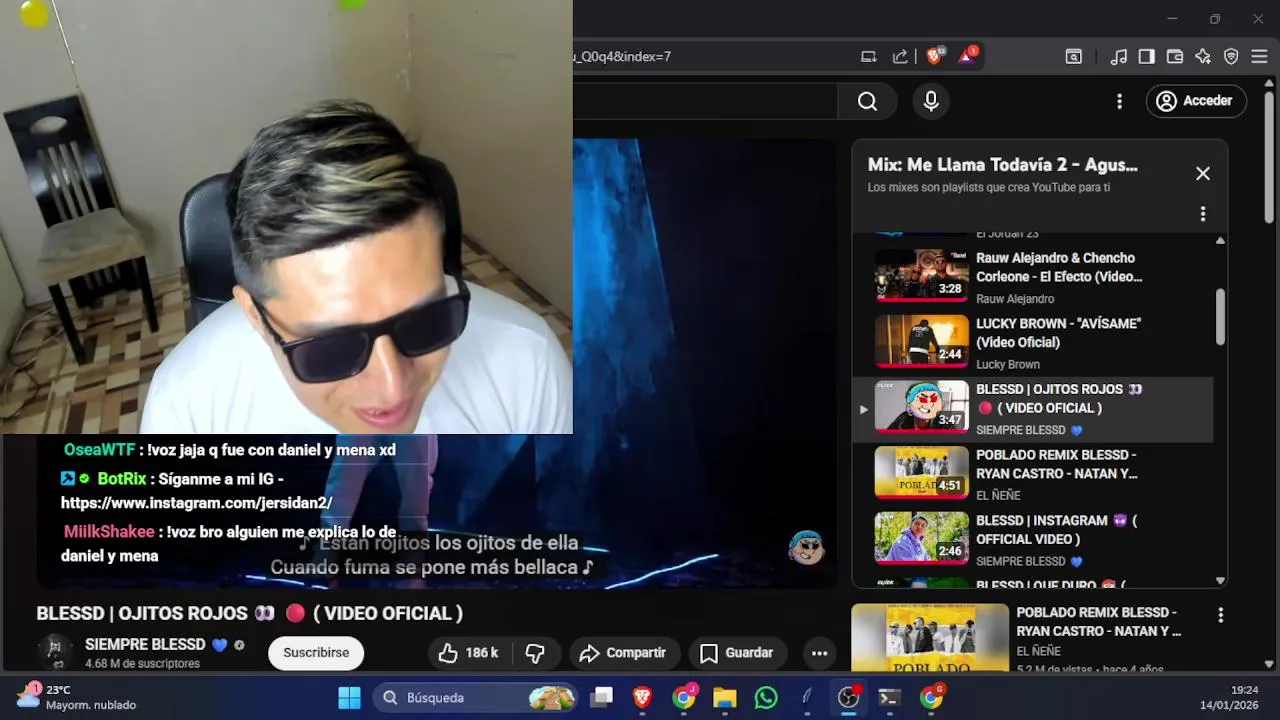
Task: Click playlist scroll-up arrow
Action: coord(1220,241)
